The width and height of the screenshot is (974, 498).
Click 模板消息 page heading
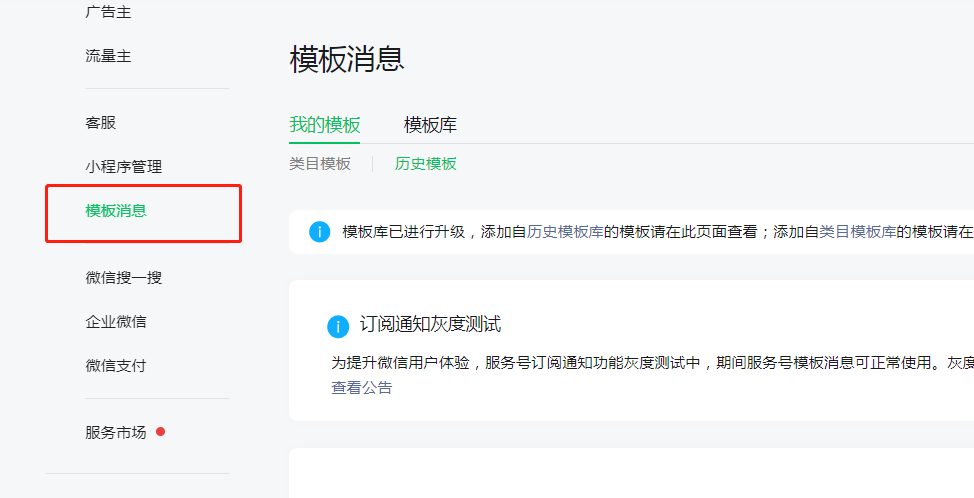tap(347, 59)
